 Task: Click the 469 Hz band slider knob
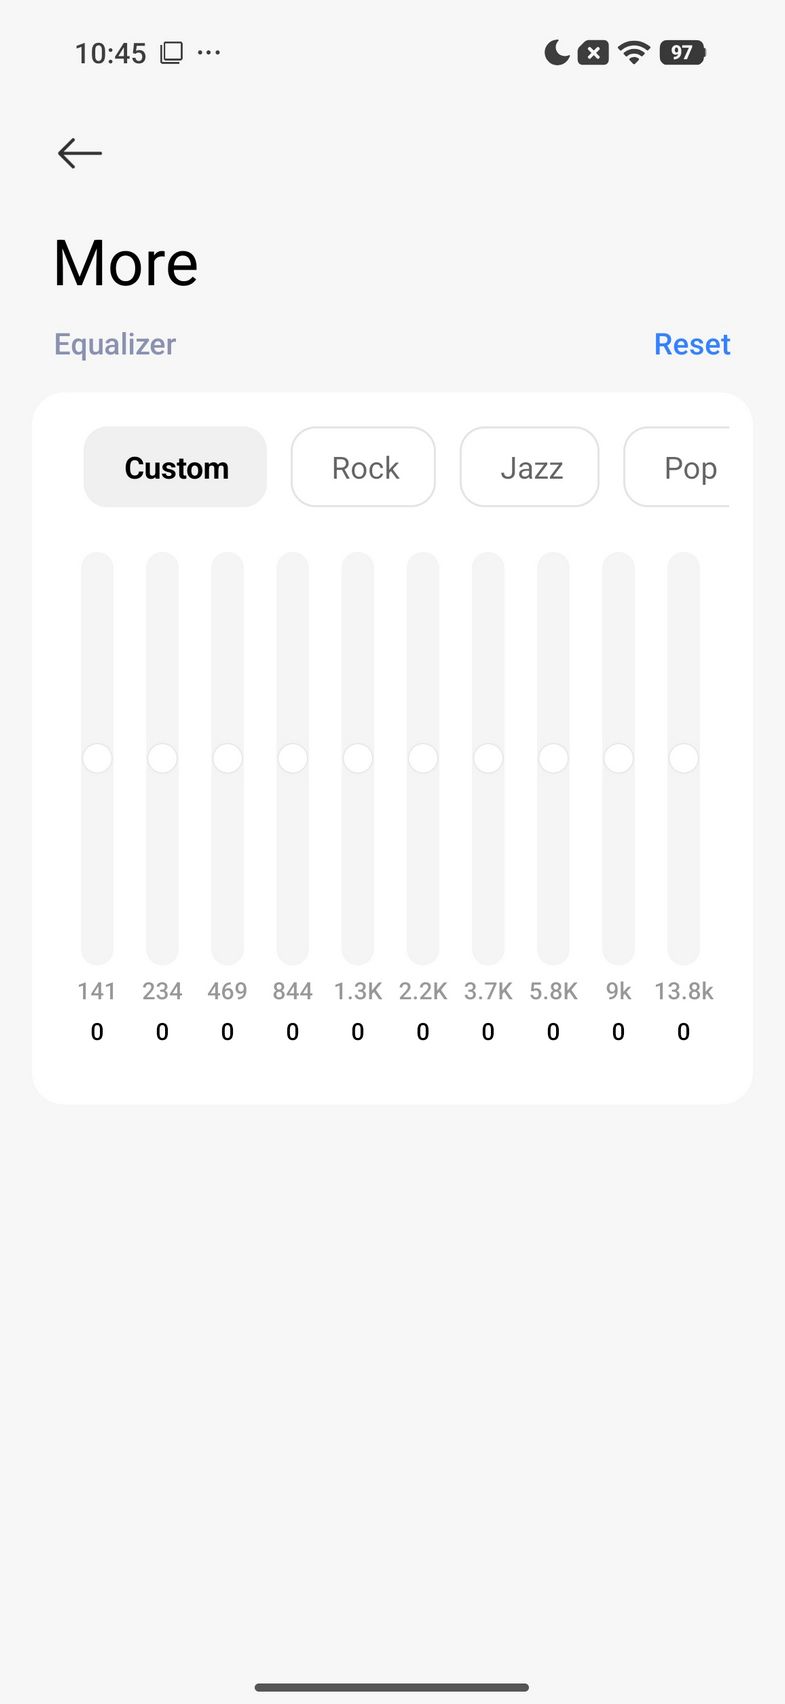click(227, 758)
